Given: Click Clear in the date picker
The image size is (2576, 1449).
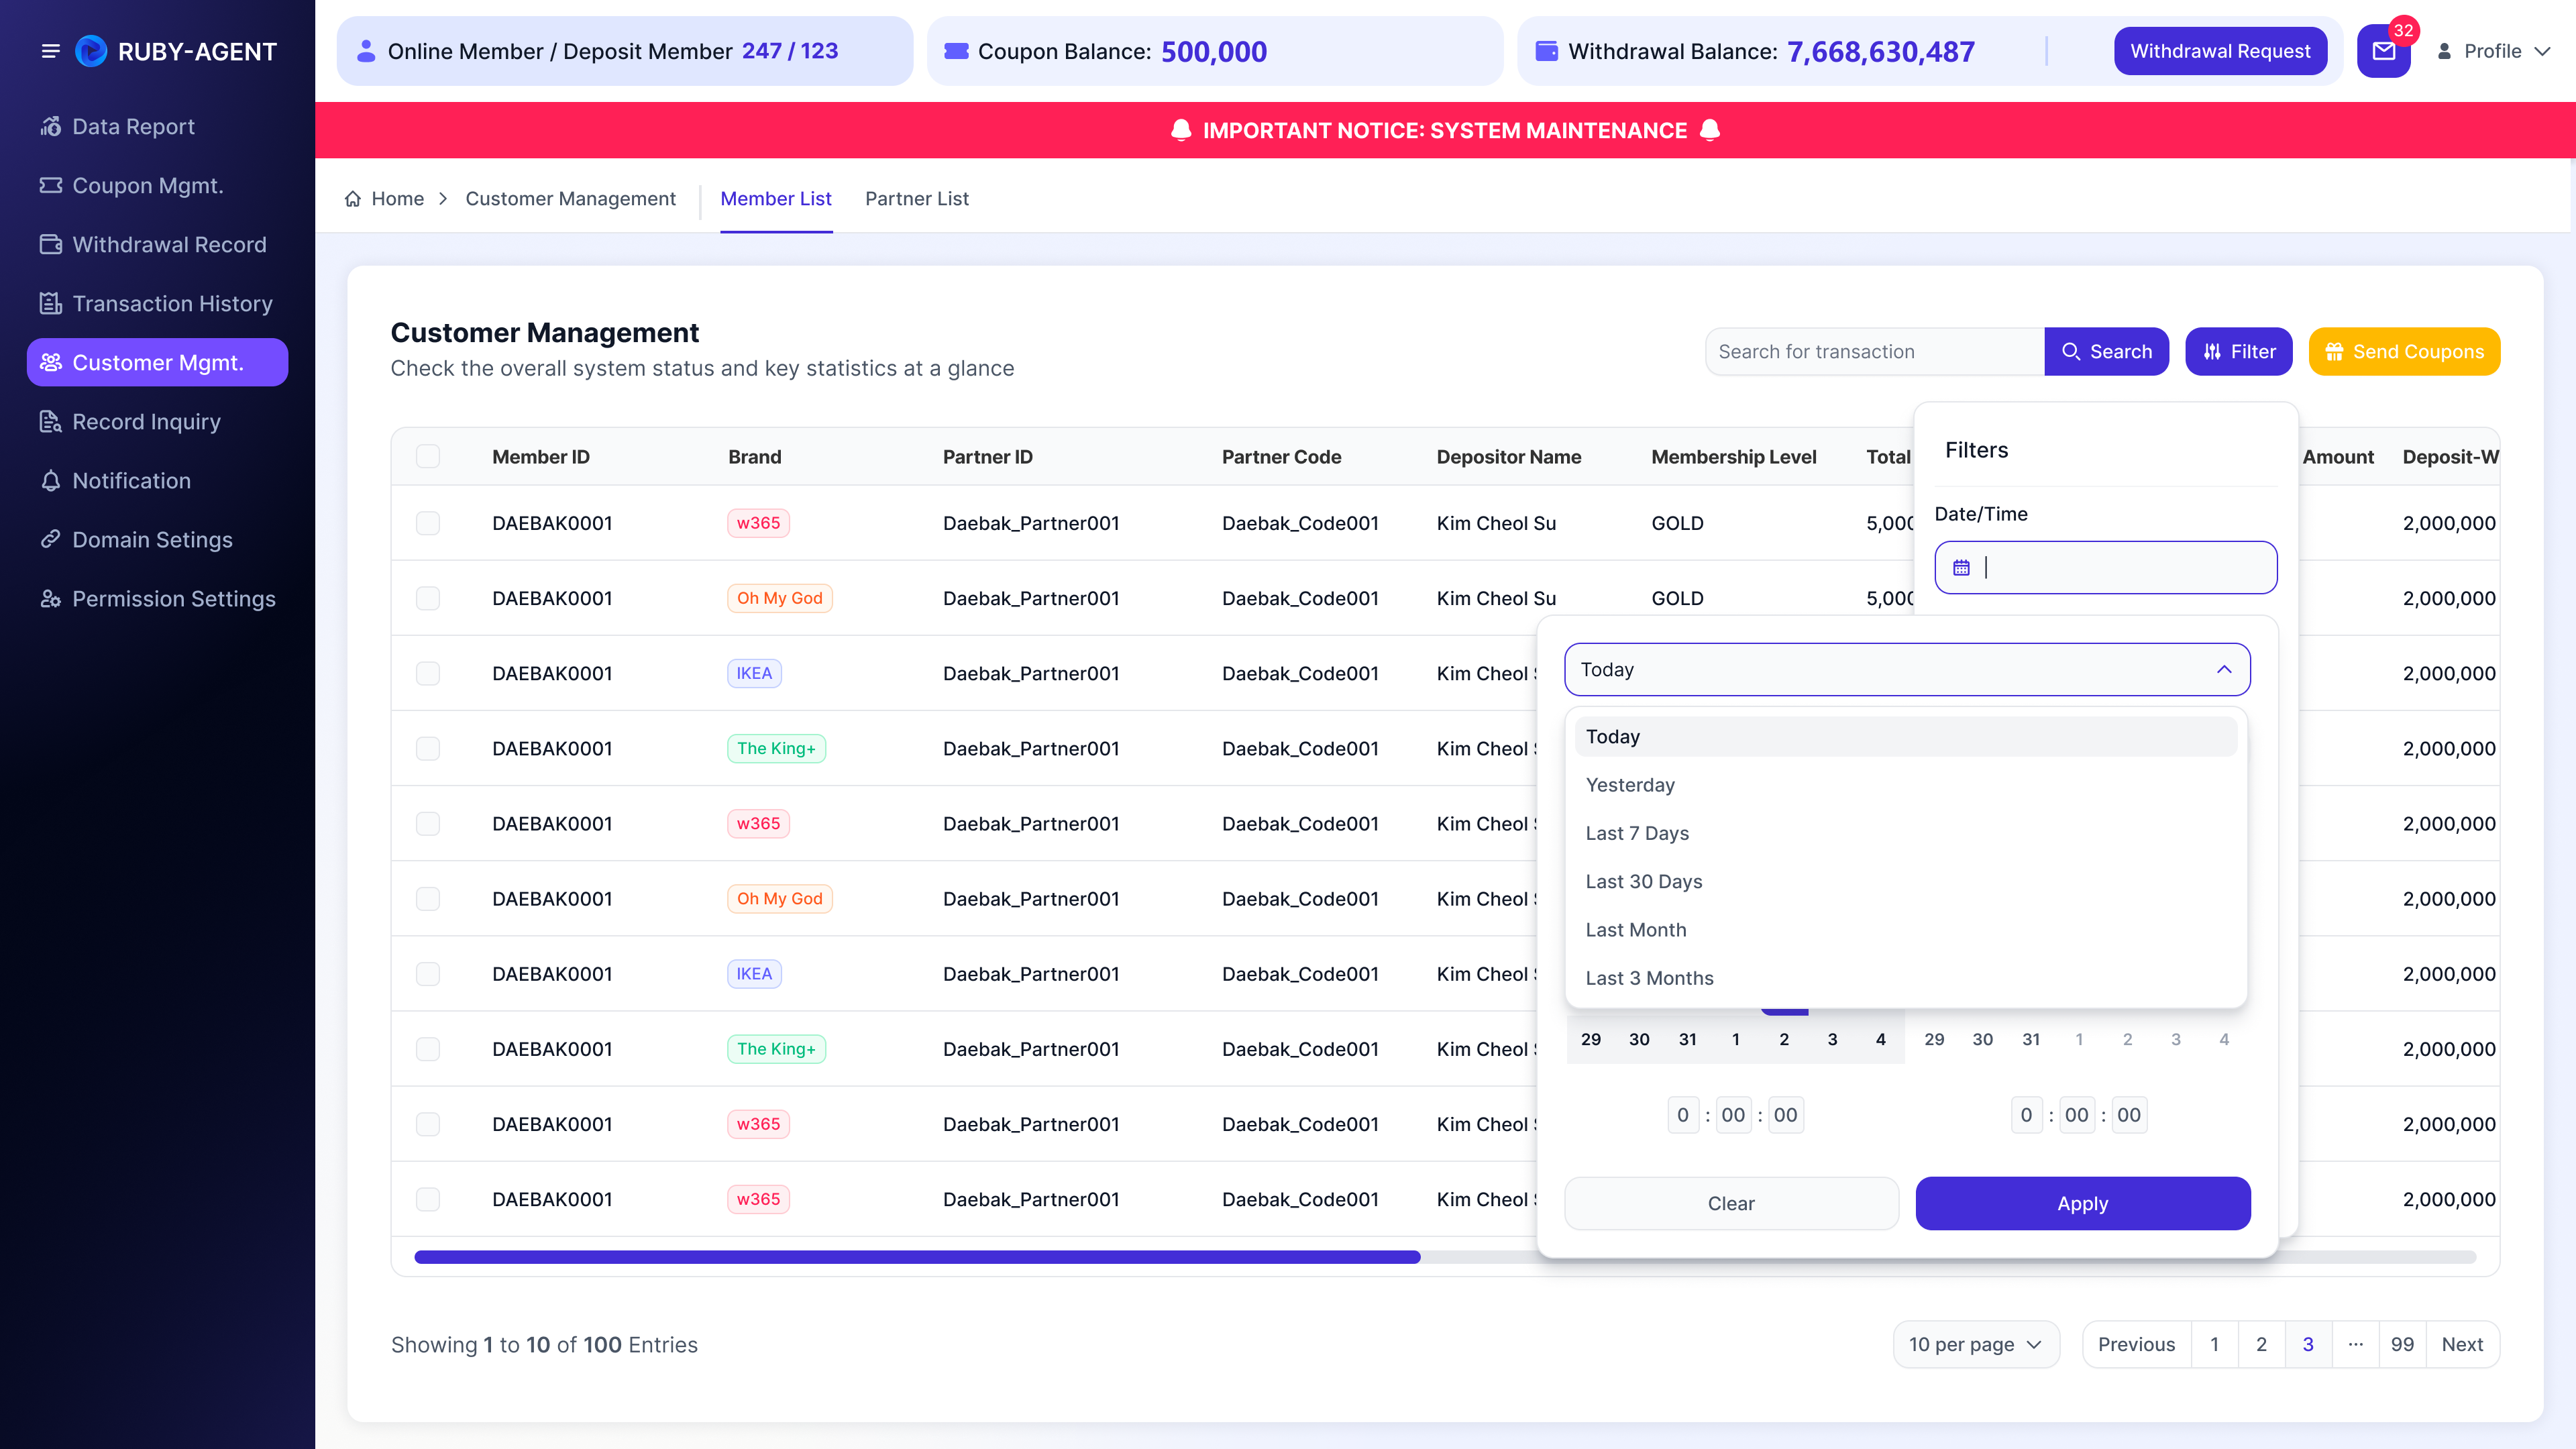Looking at the screenshot, I should click(1731, 1203).
